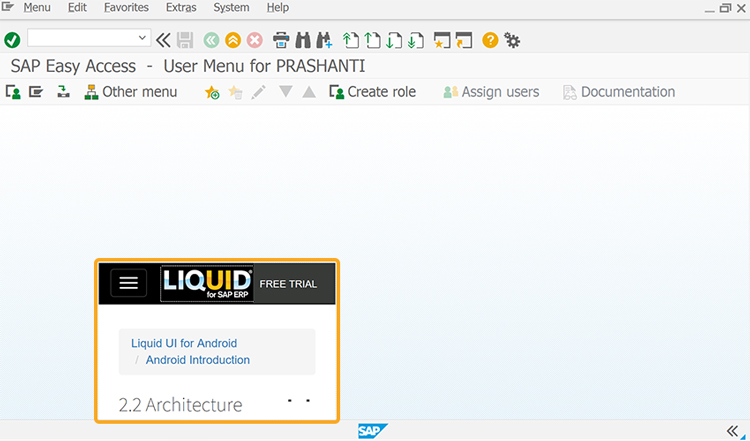Click the SAP logo in status bar
This screenshot has width=750, height=441.
pos(373,431)
